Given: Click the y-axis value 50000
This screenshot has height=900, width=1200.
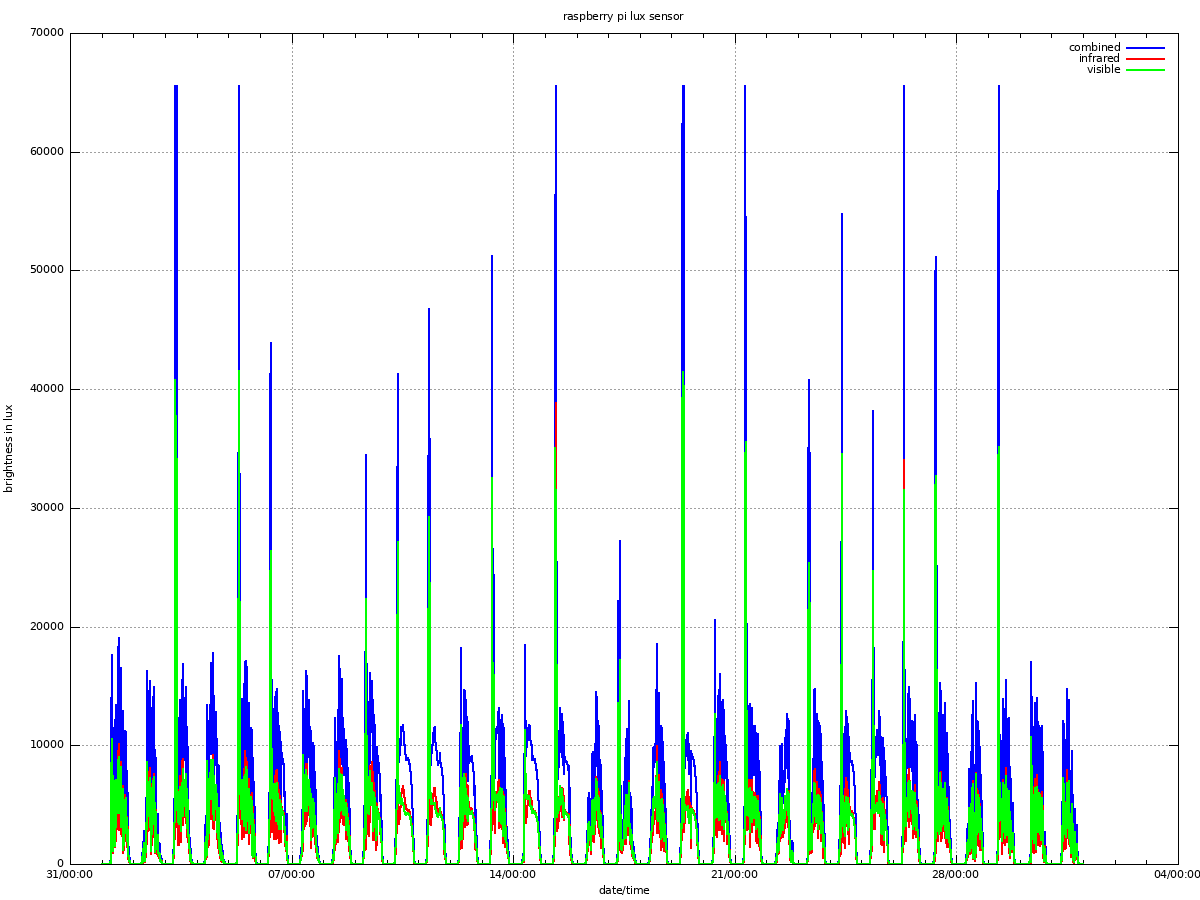Looking at the screenshot, I should click(x=48, y=270).
